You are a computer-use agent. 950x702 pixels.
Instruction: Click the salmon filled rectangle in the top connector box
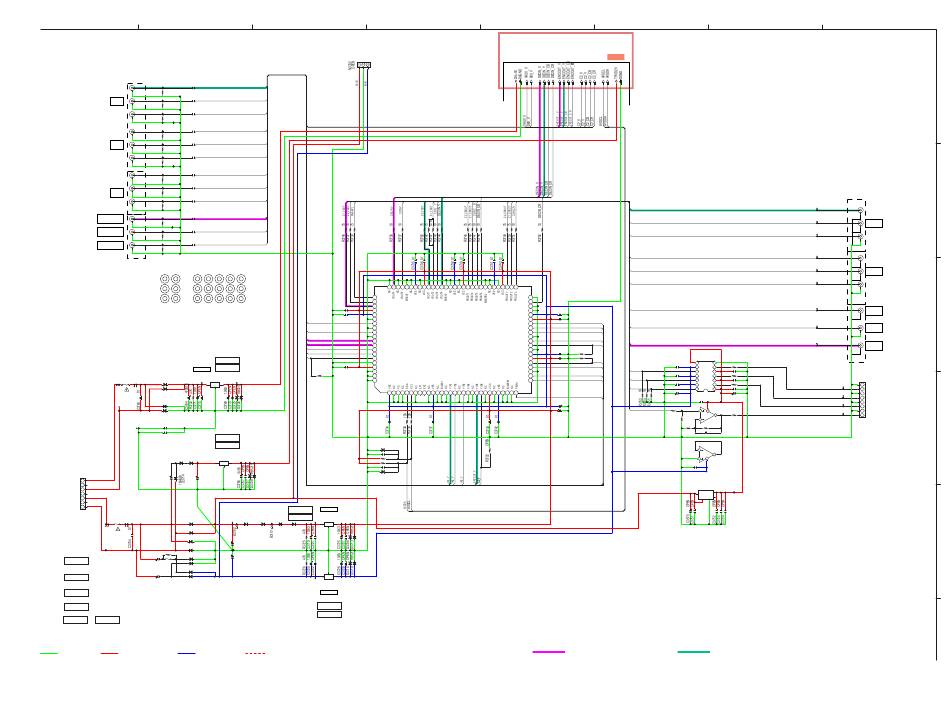[616, 57]
